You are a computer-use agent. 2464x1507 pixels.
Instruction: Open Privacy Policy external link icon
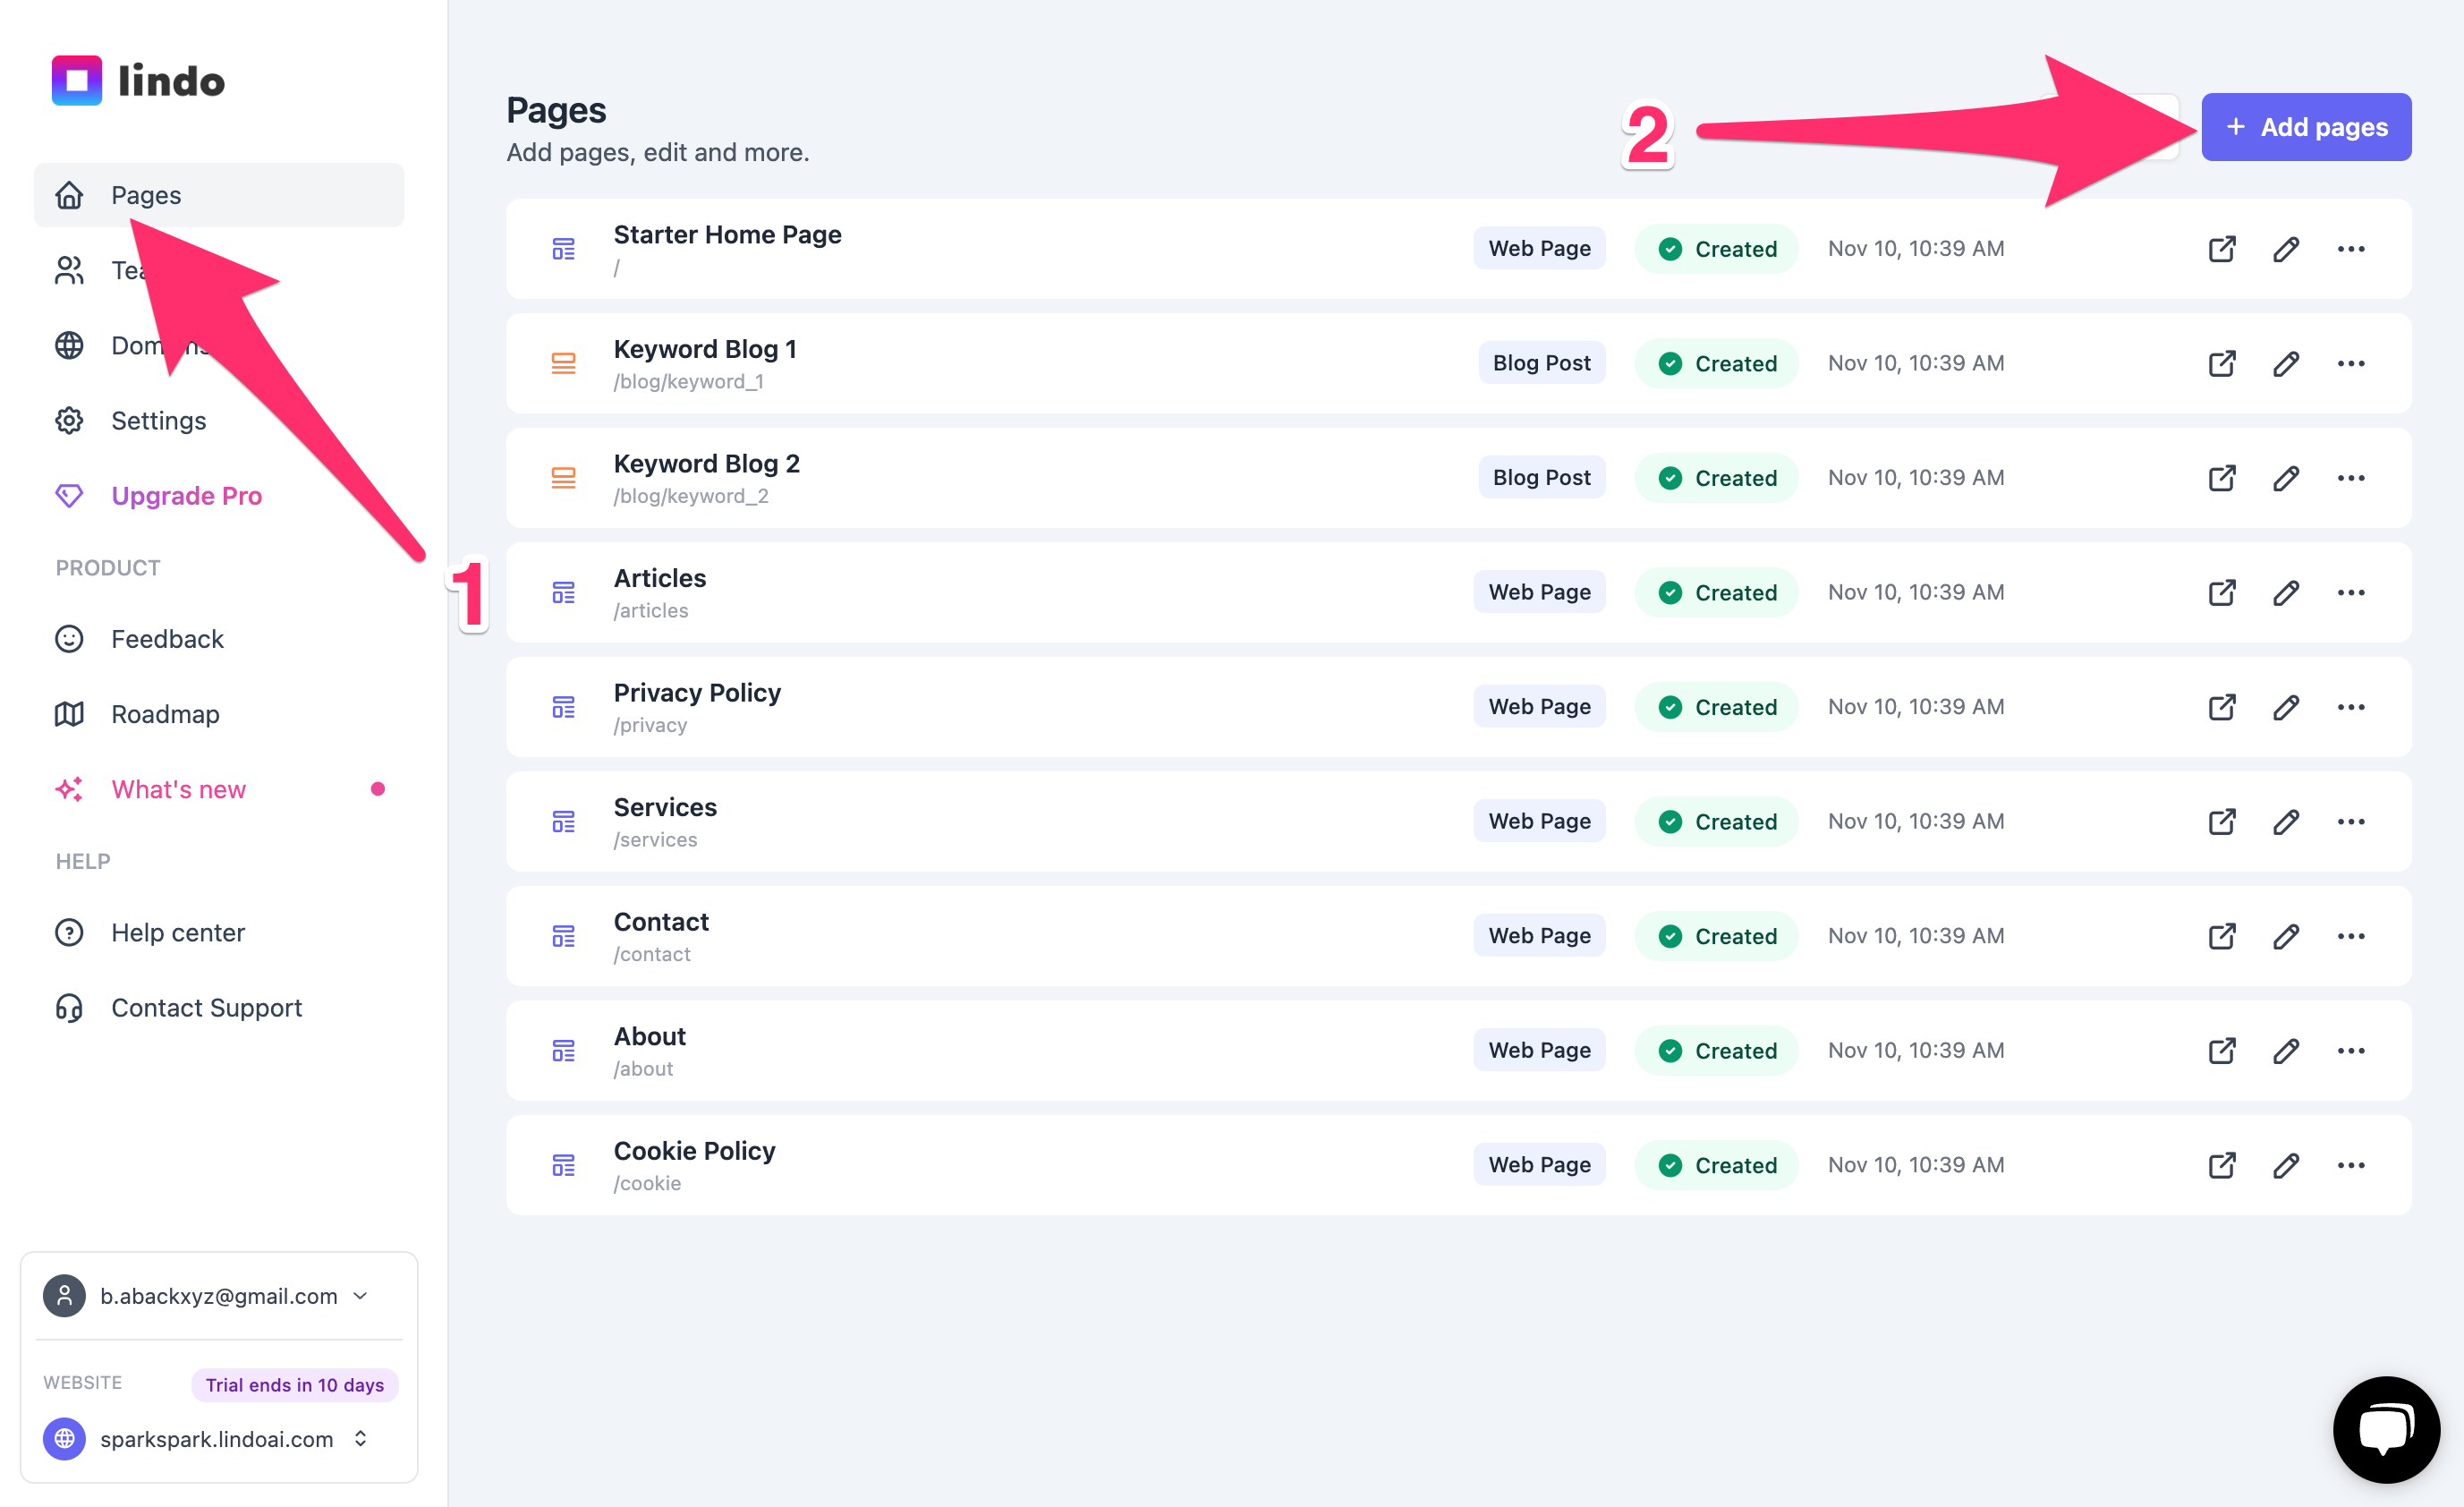point(2222,707)
